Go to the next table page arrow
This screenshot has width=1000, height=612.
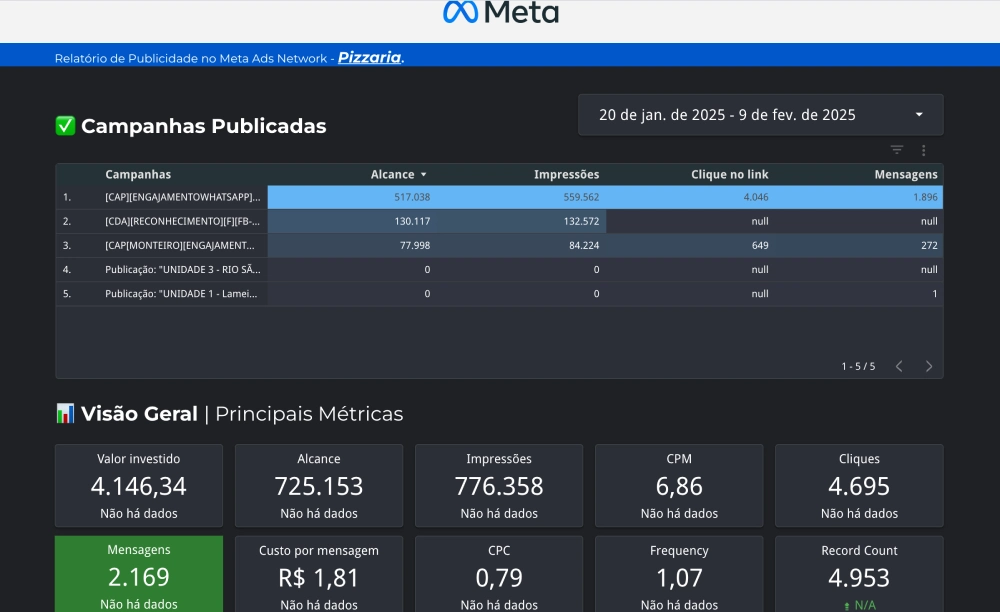[x=929, y=366]
